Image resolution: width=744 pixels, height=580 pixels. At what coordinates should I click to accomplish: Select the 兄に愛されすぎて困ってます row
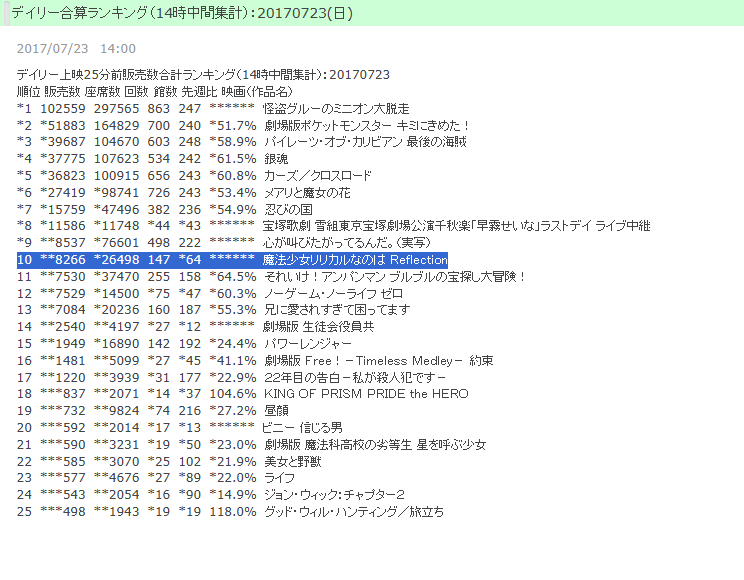tap(214, 310)
